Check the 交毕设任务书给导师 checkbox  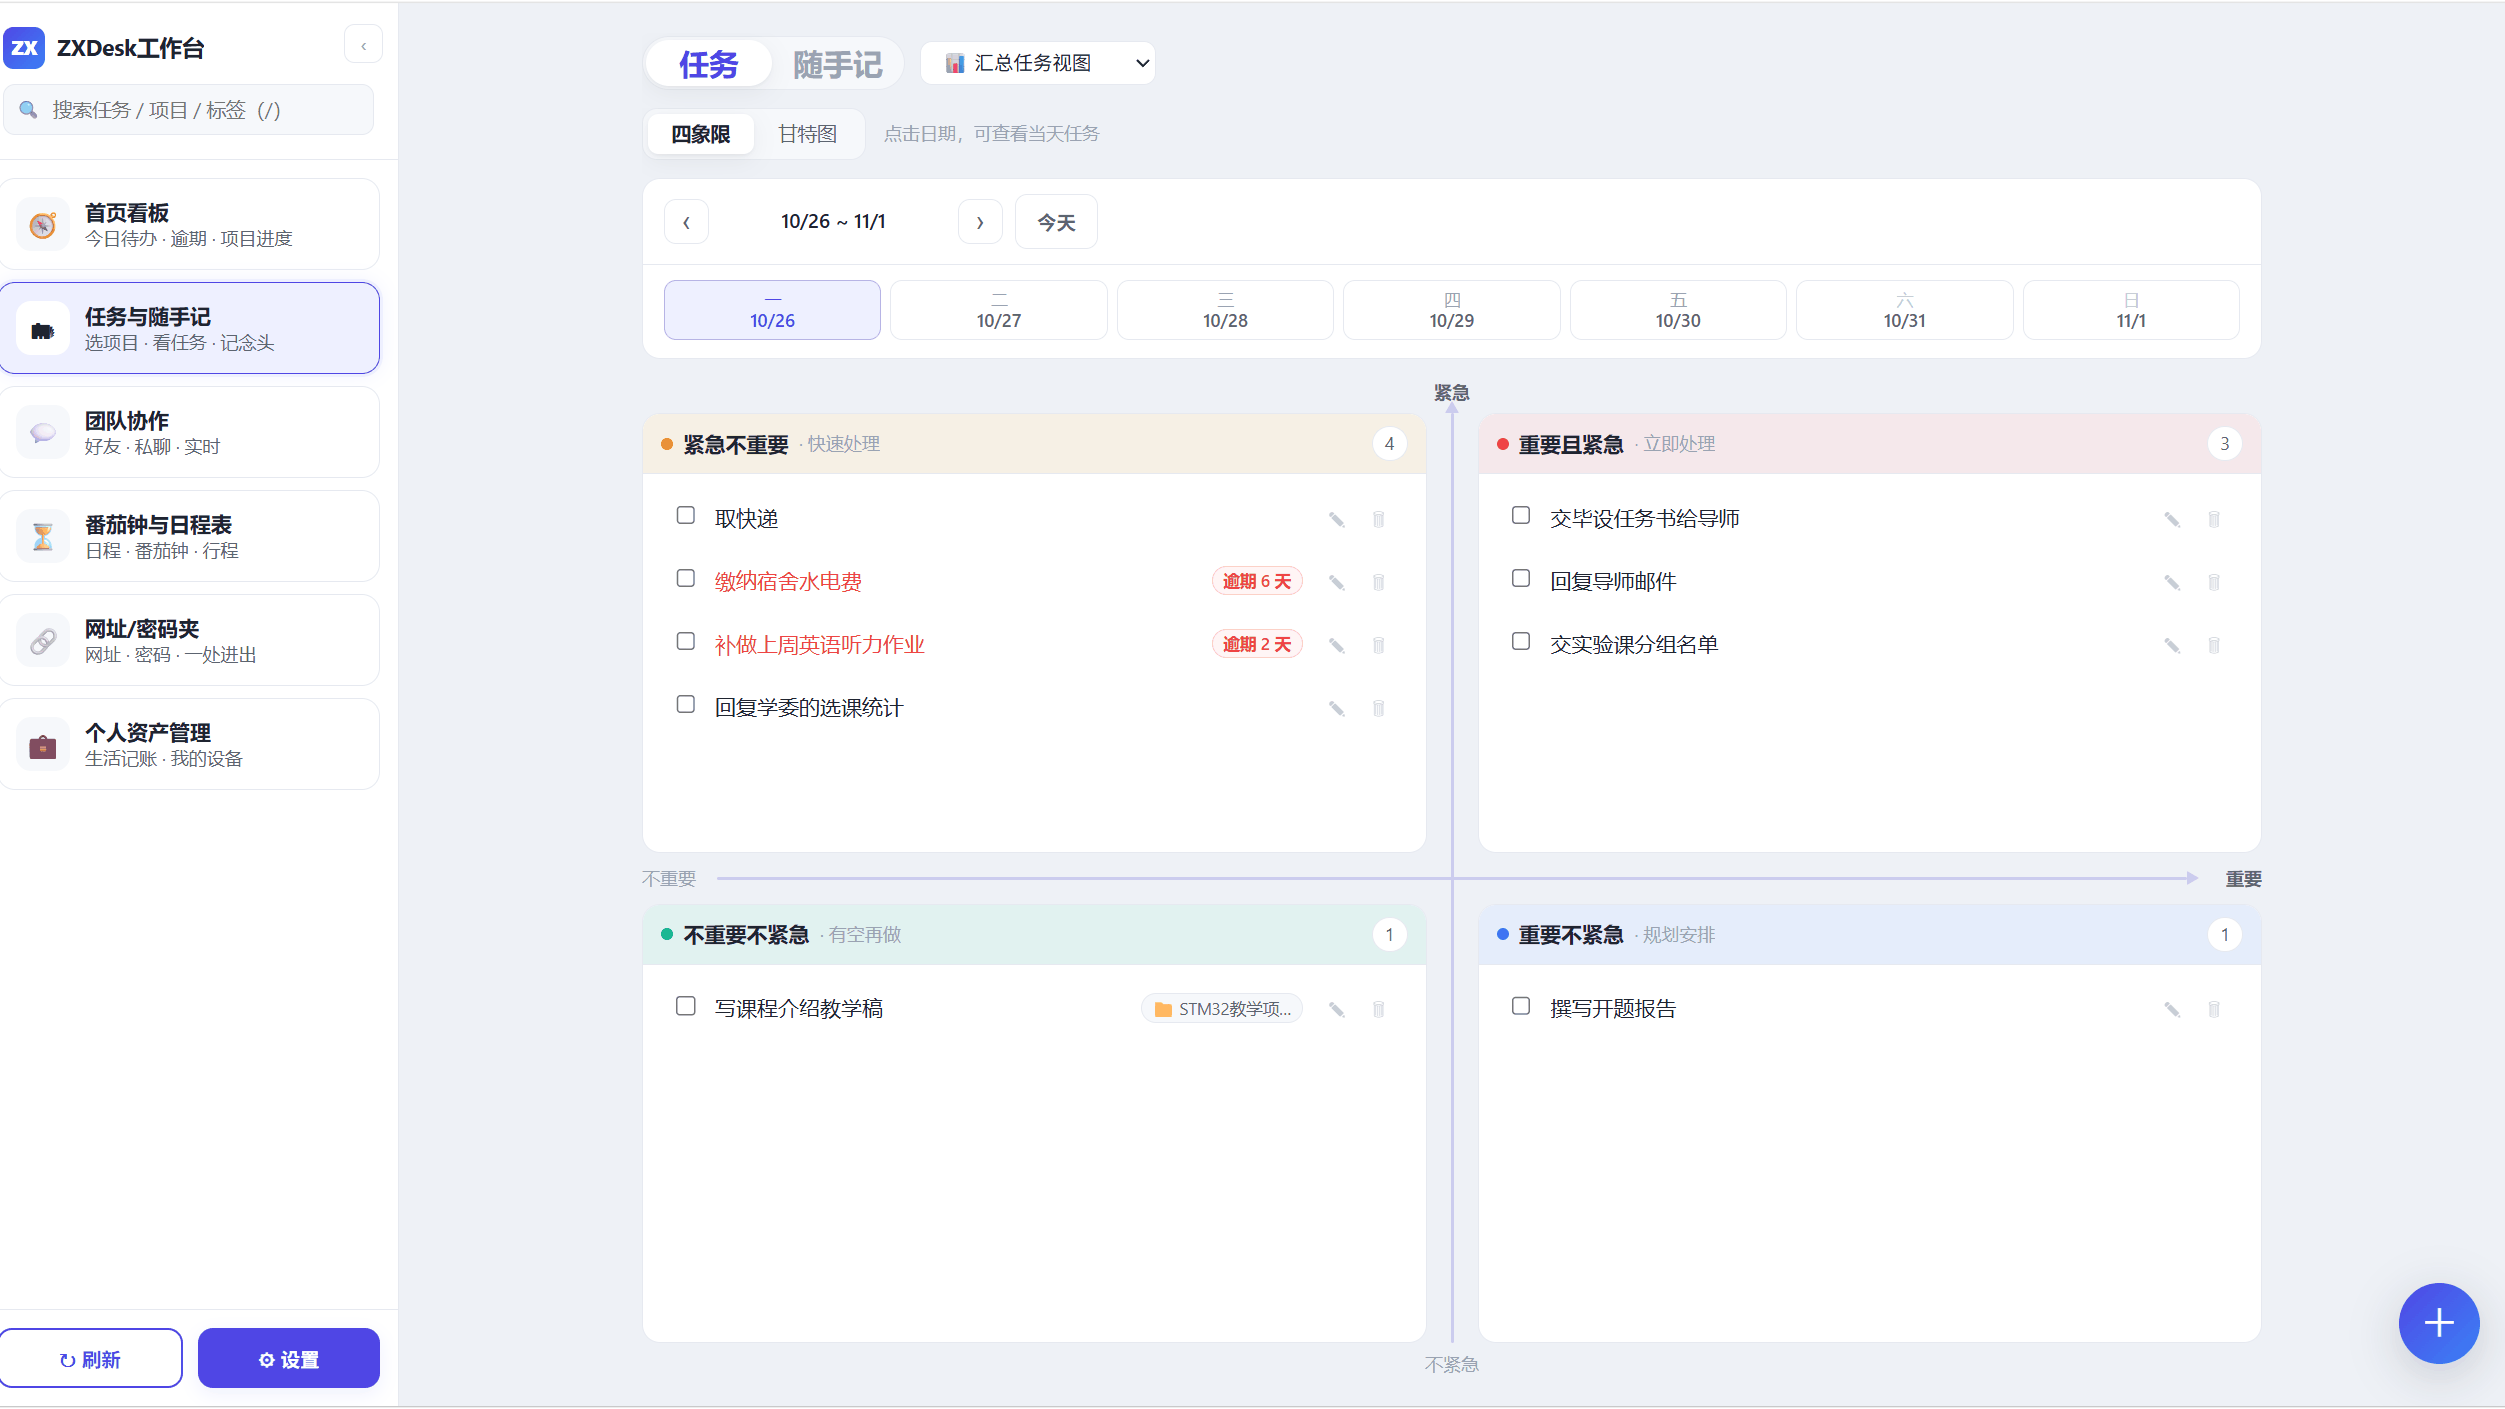click(x=1521, y=515)
